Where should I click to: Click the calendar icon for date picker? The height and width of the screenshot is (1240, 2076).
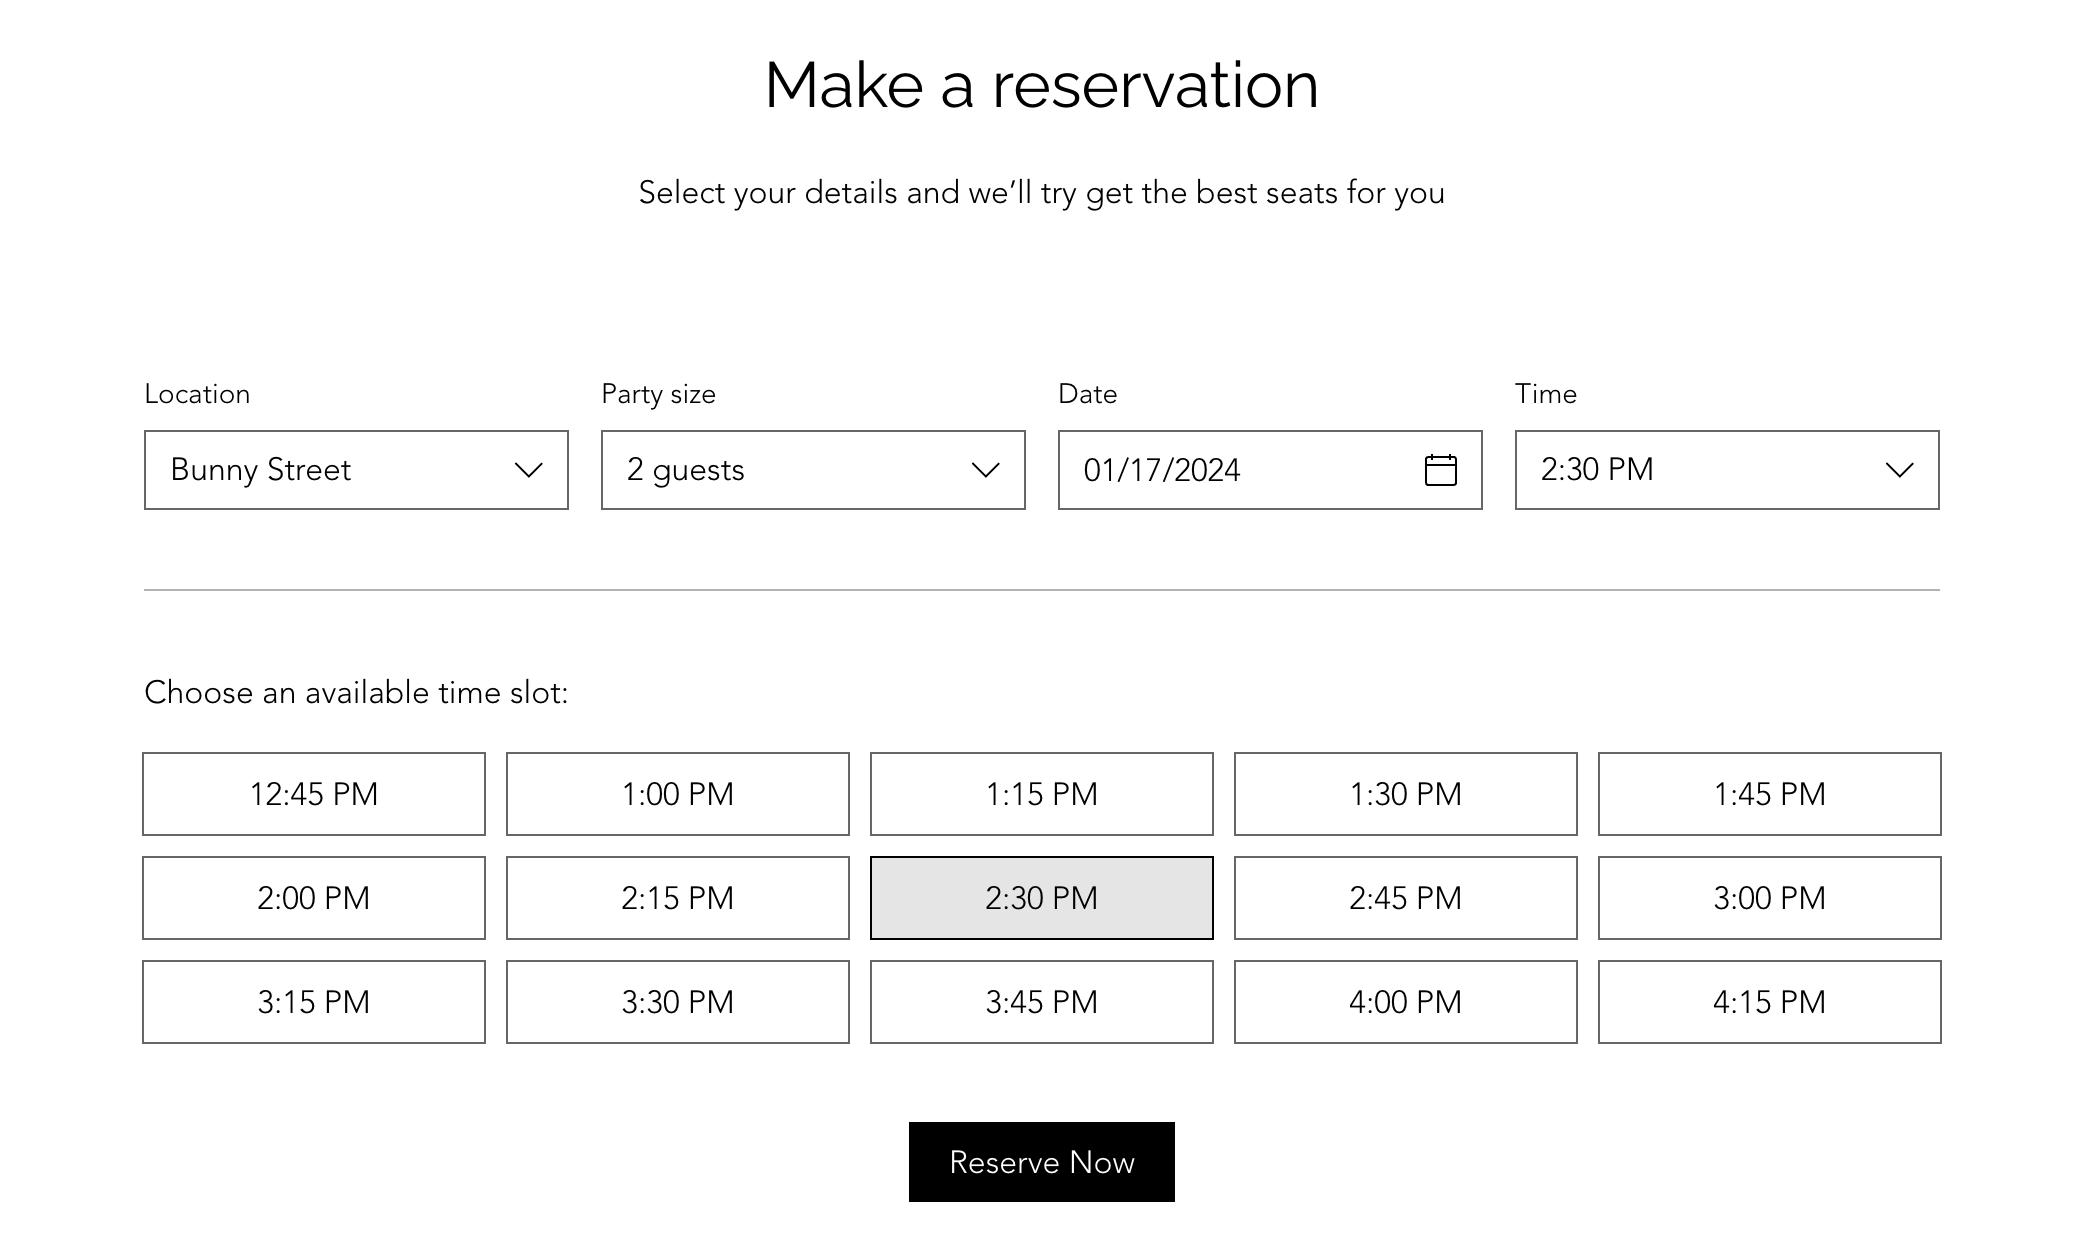click(1442, 469)
